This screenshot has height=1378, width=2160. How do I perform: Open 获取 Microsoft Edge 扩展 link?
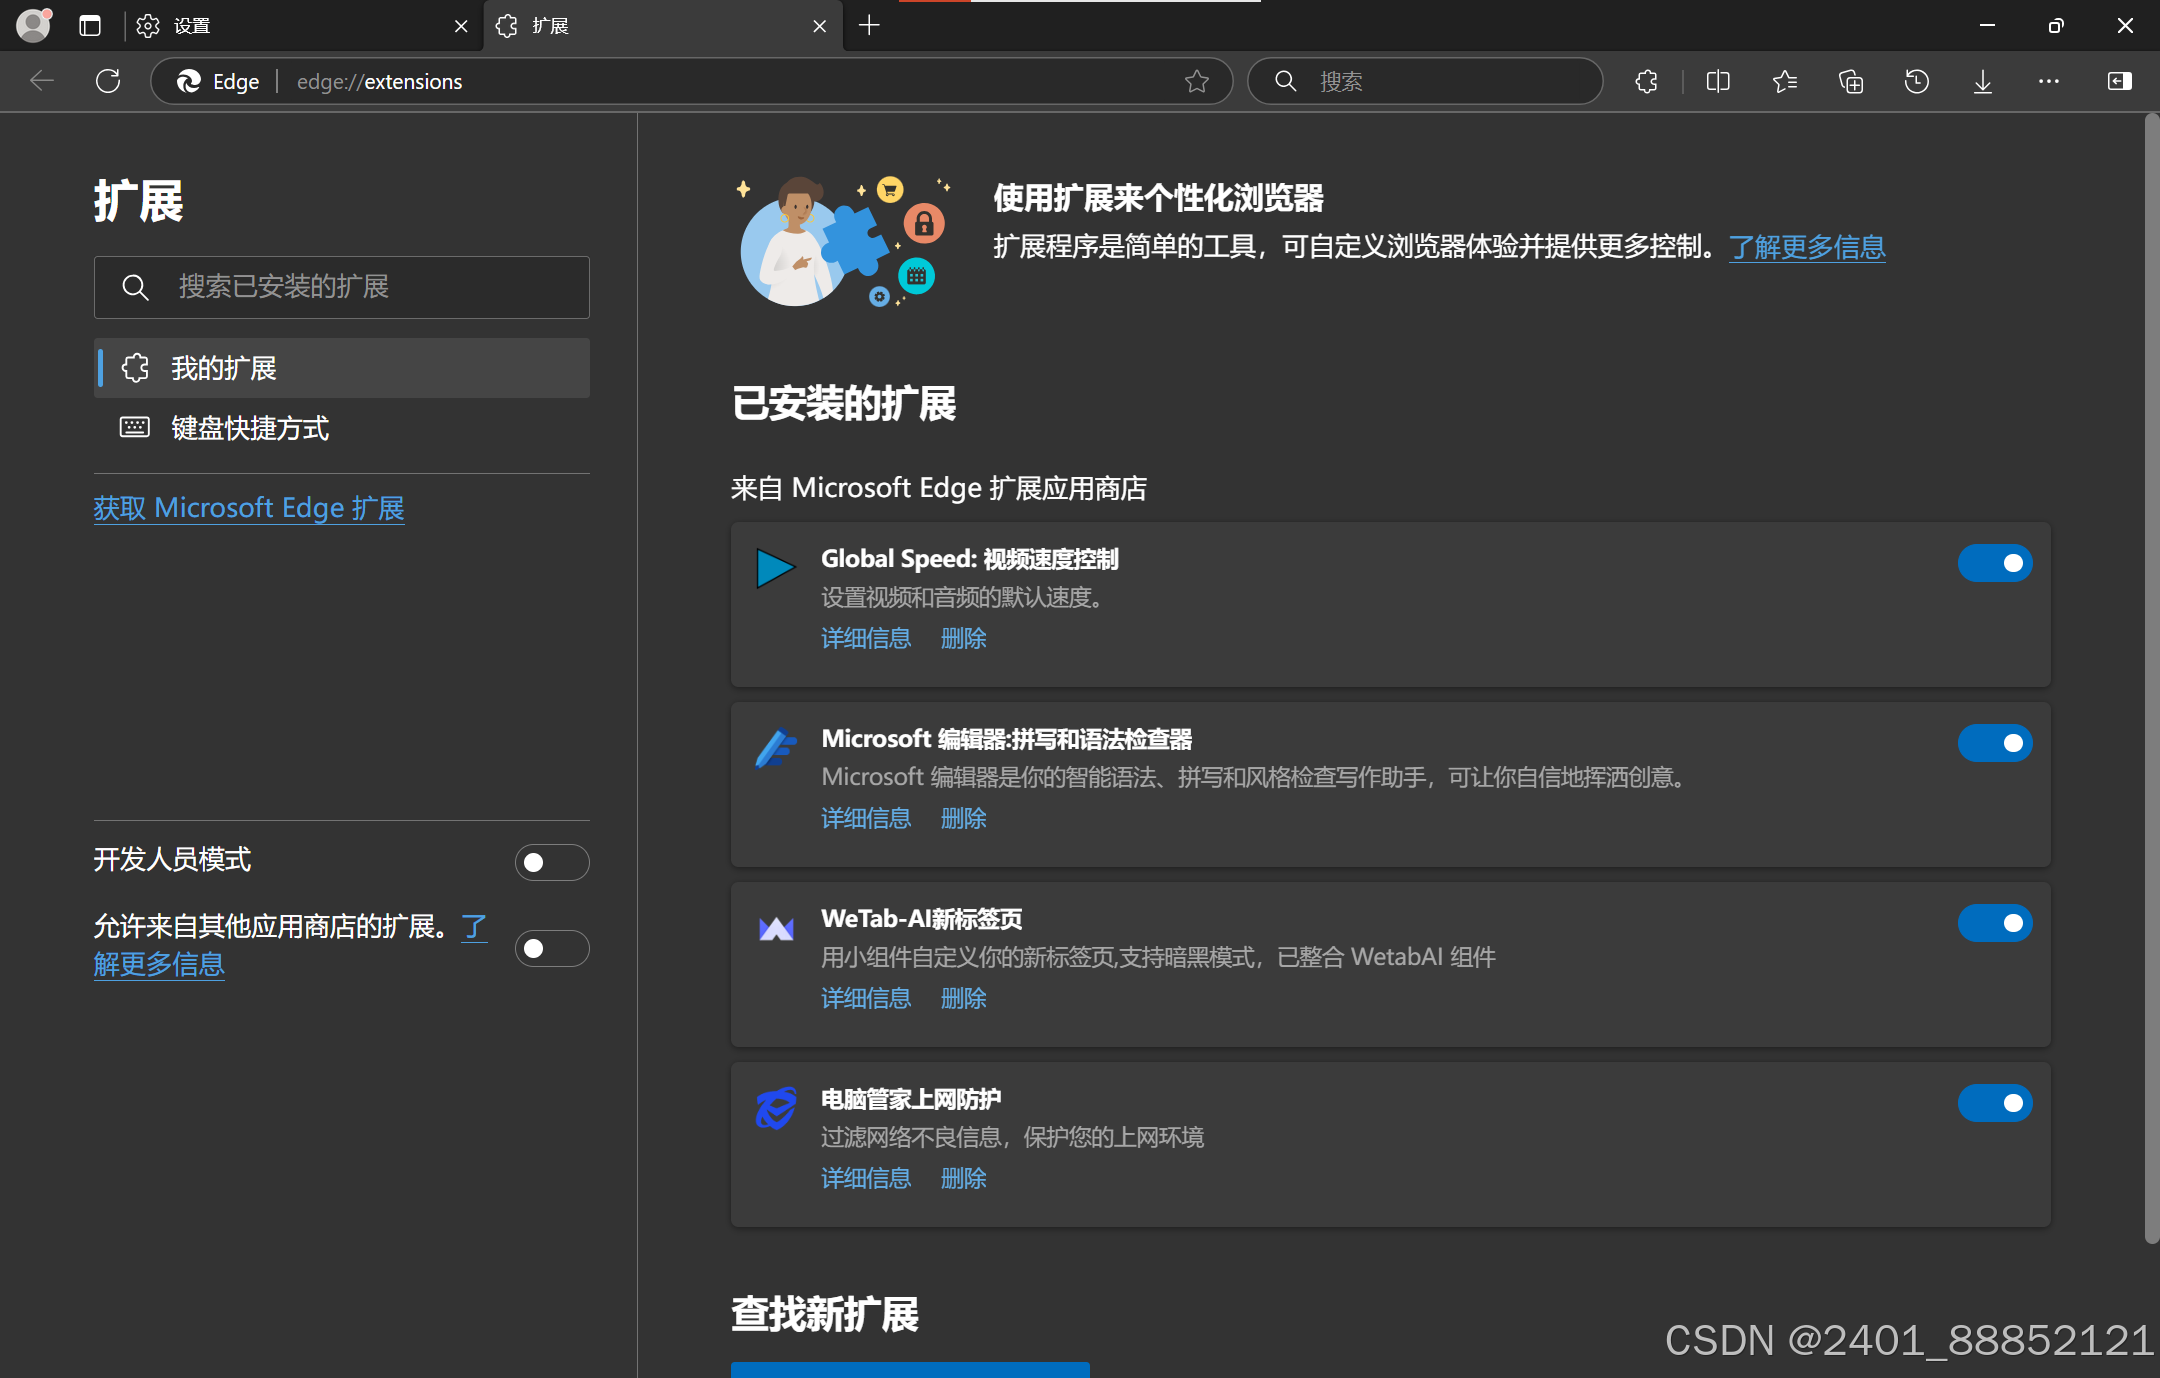pyautogui.click(x=248, y=507)
